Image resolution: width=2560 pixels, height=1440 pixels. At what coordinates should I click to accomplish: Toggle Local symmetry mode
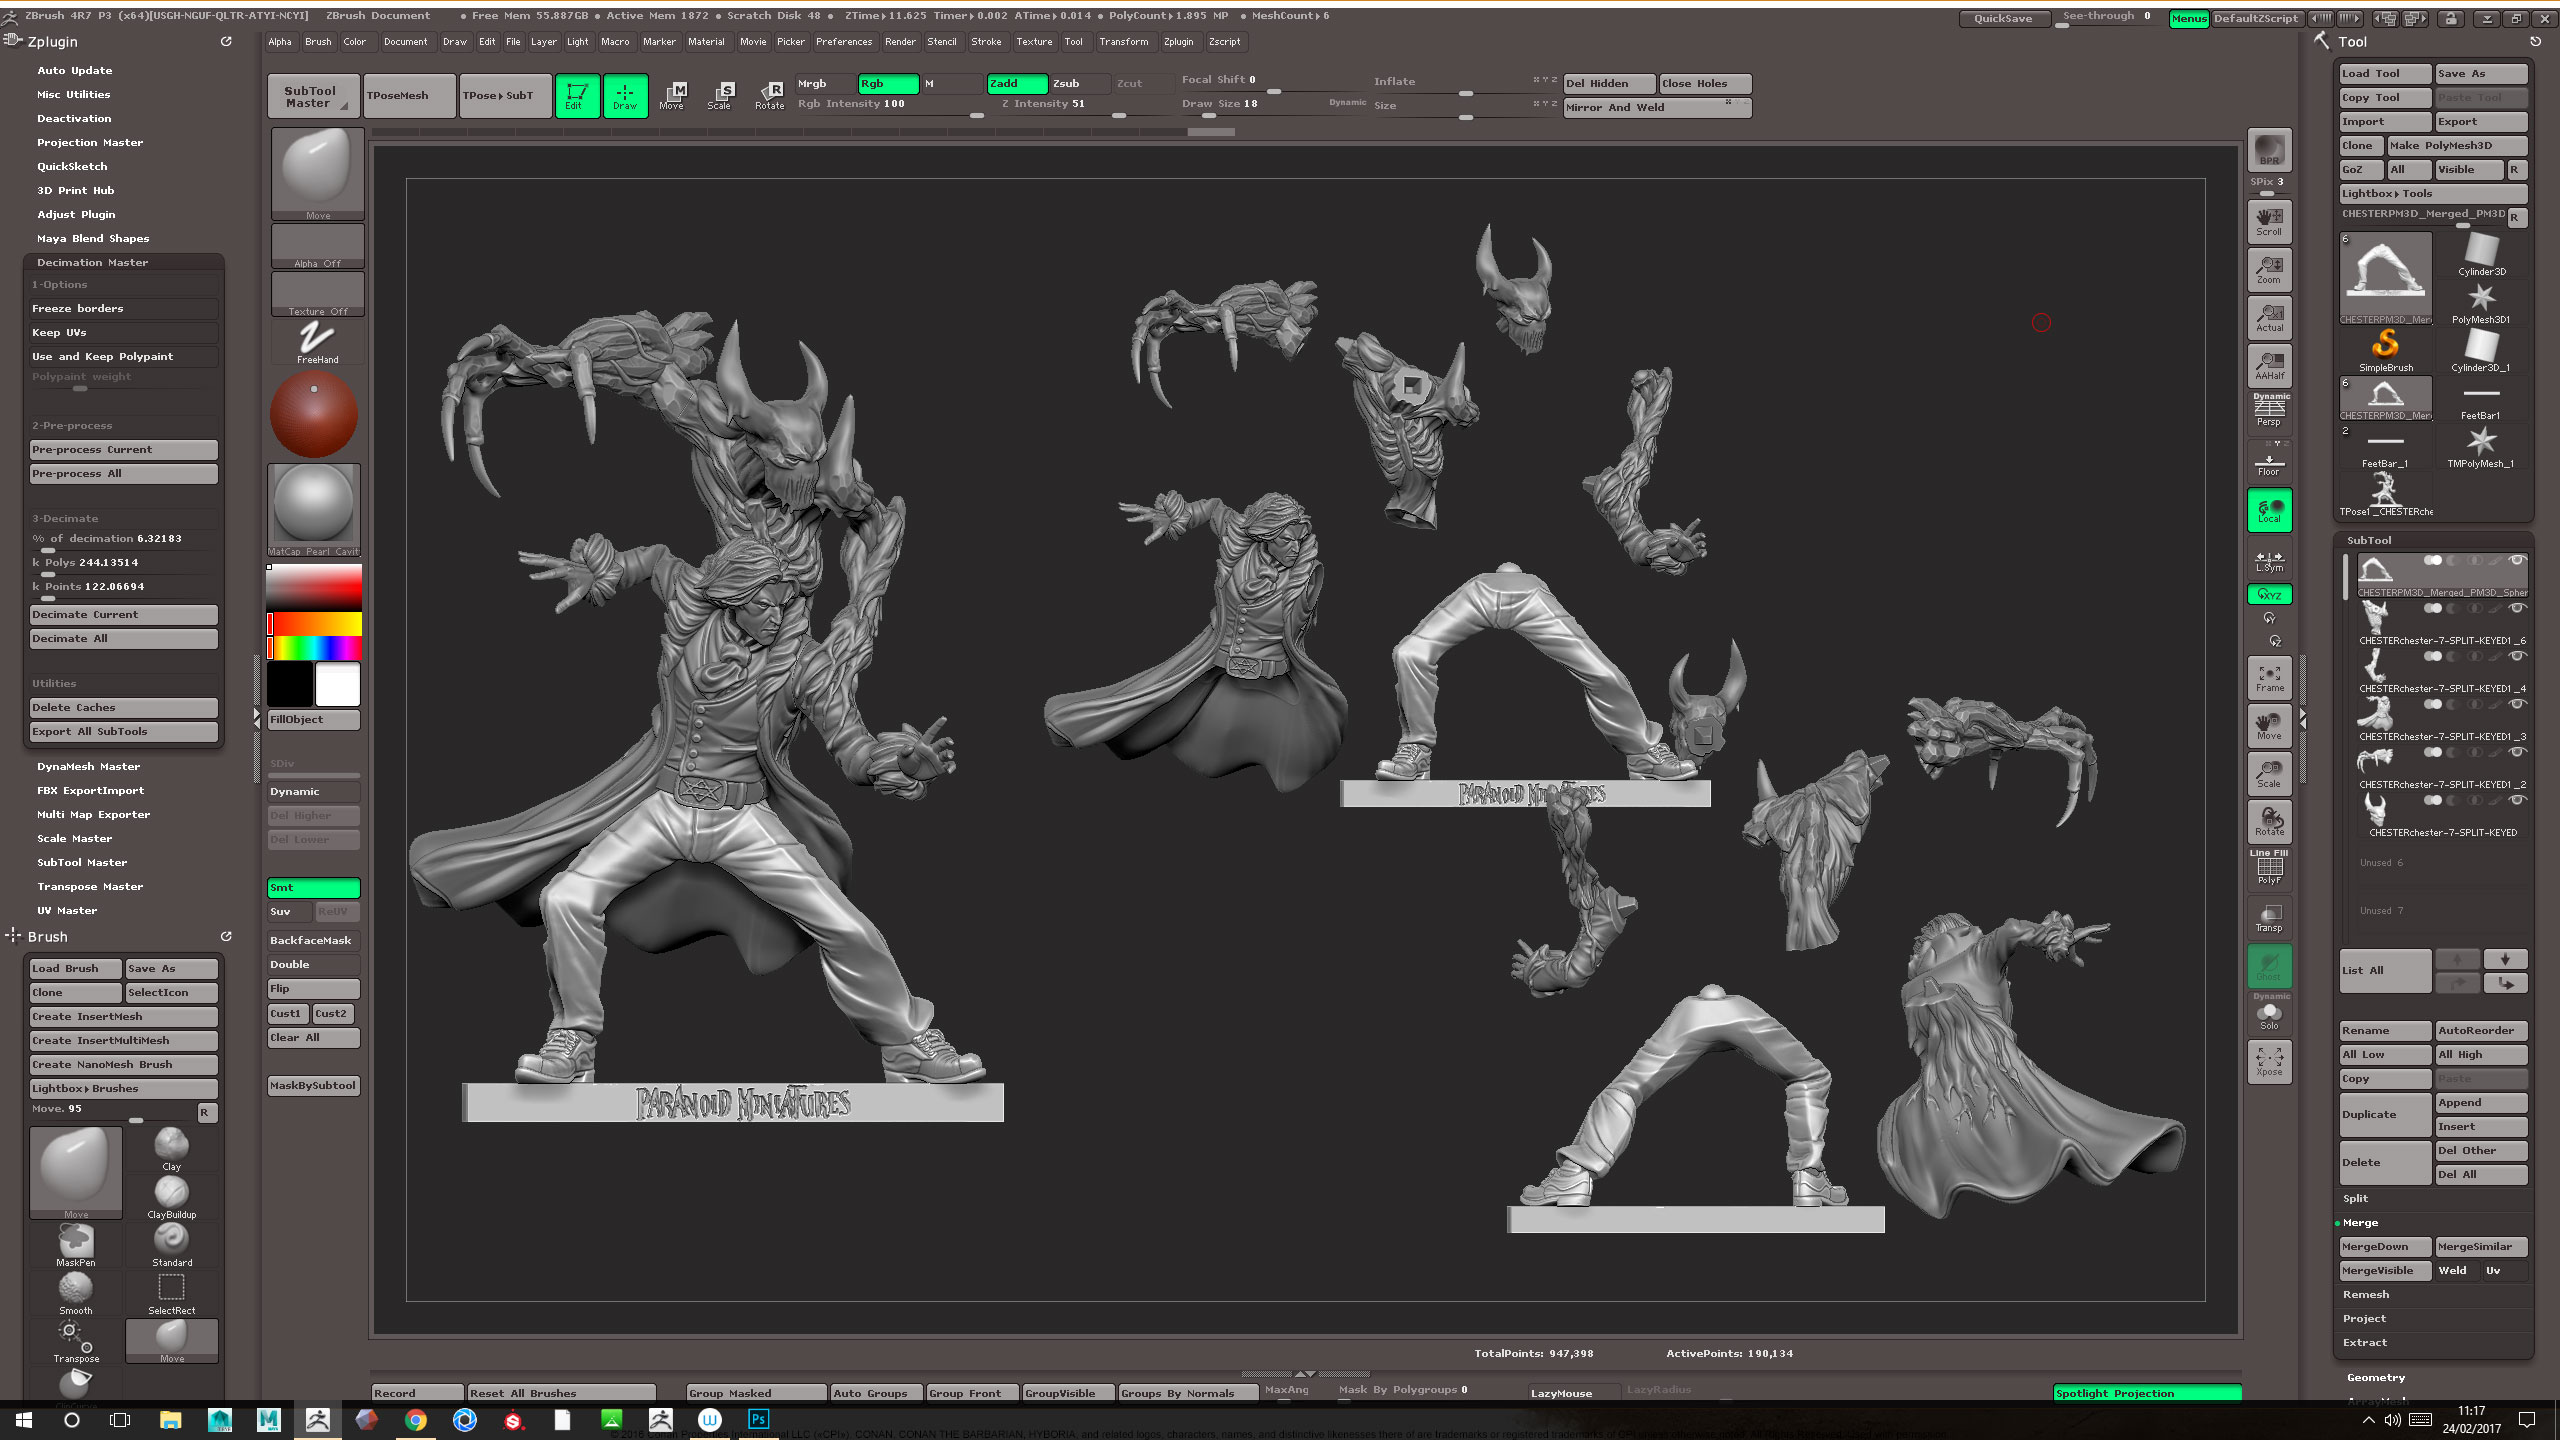pos(2269,510)
